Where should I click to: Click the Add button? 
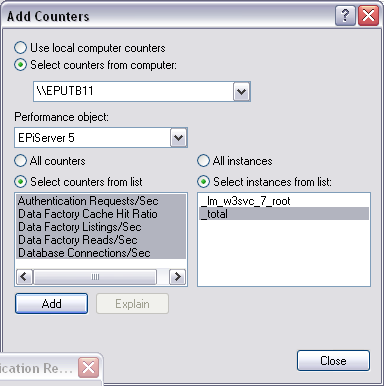click(x=51, y=303)
